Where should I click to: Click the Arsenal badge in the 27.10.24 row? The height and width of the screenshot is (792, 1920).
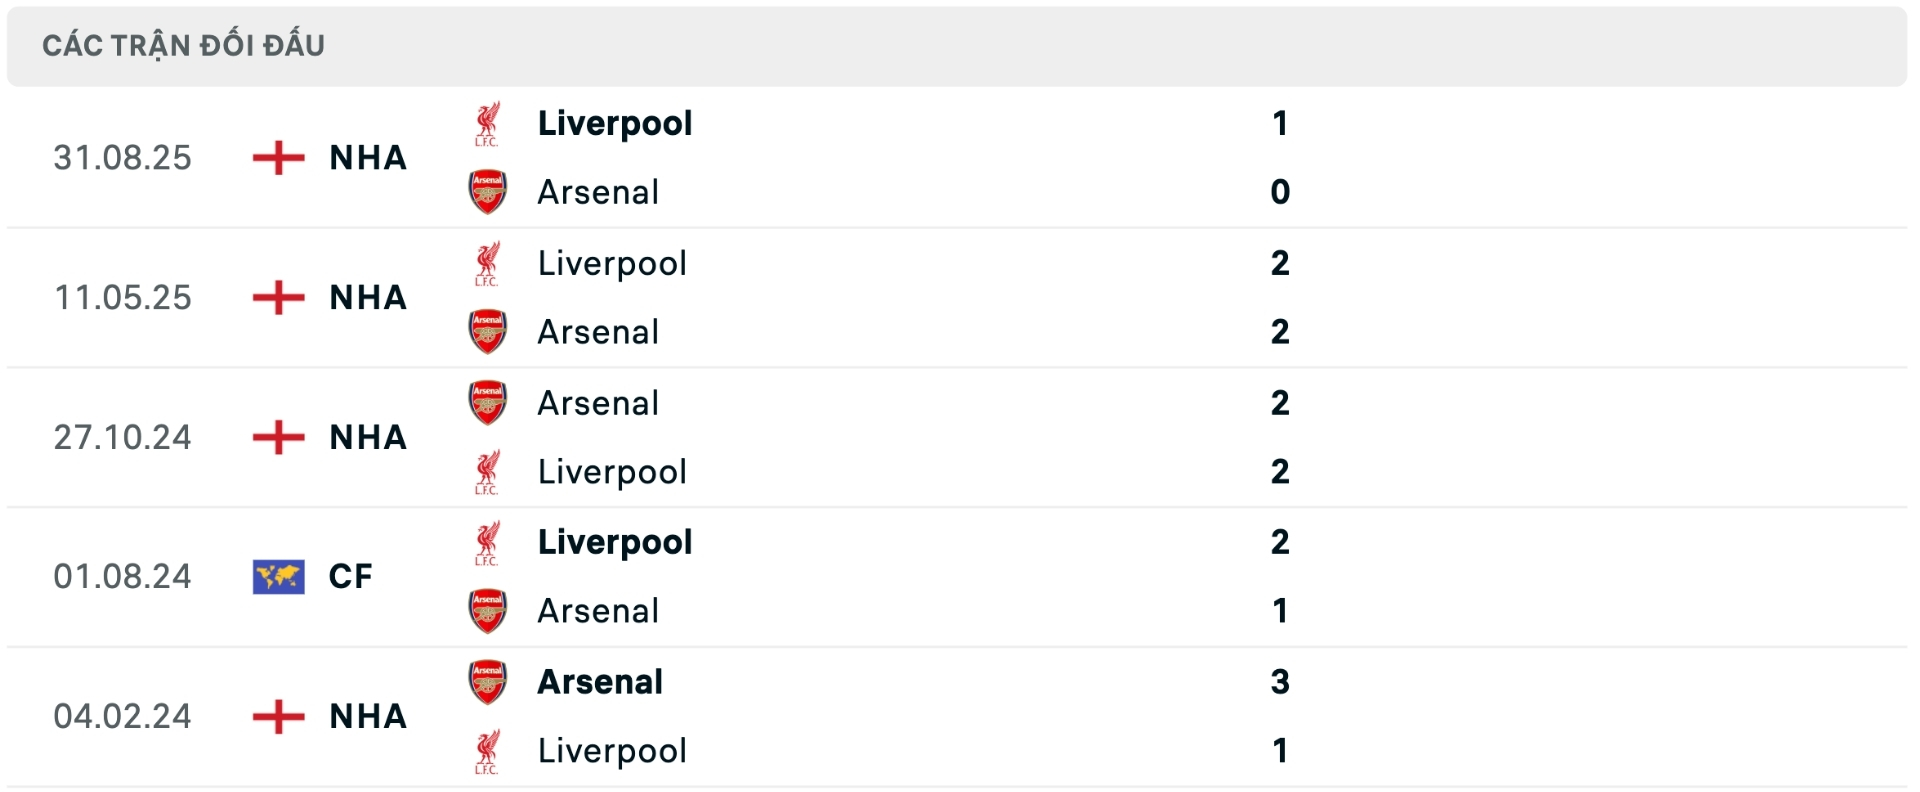click(x=487, y=403)
